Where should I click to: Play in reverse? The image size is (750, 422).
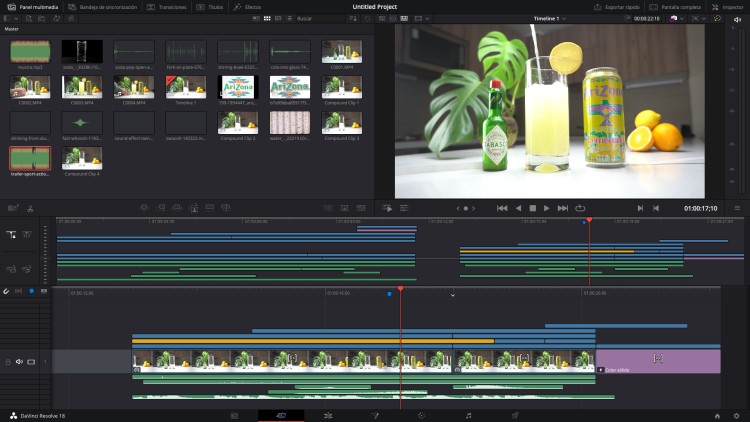518,208
